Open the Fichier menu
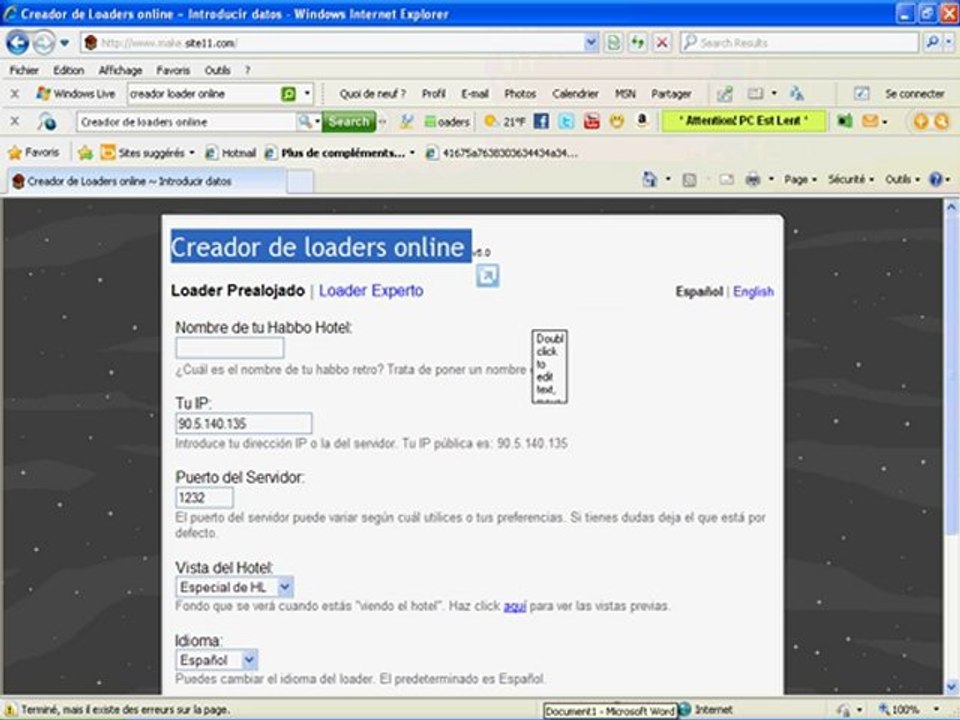The width and height of the screenshot is (960, 720). pyautogui.click(x=24, y=70)
